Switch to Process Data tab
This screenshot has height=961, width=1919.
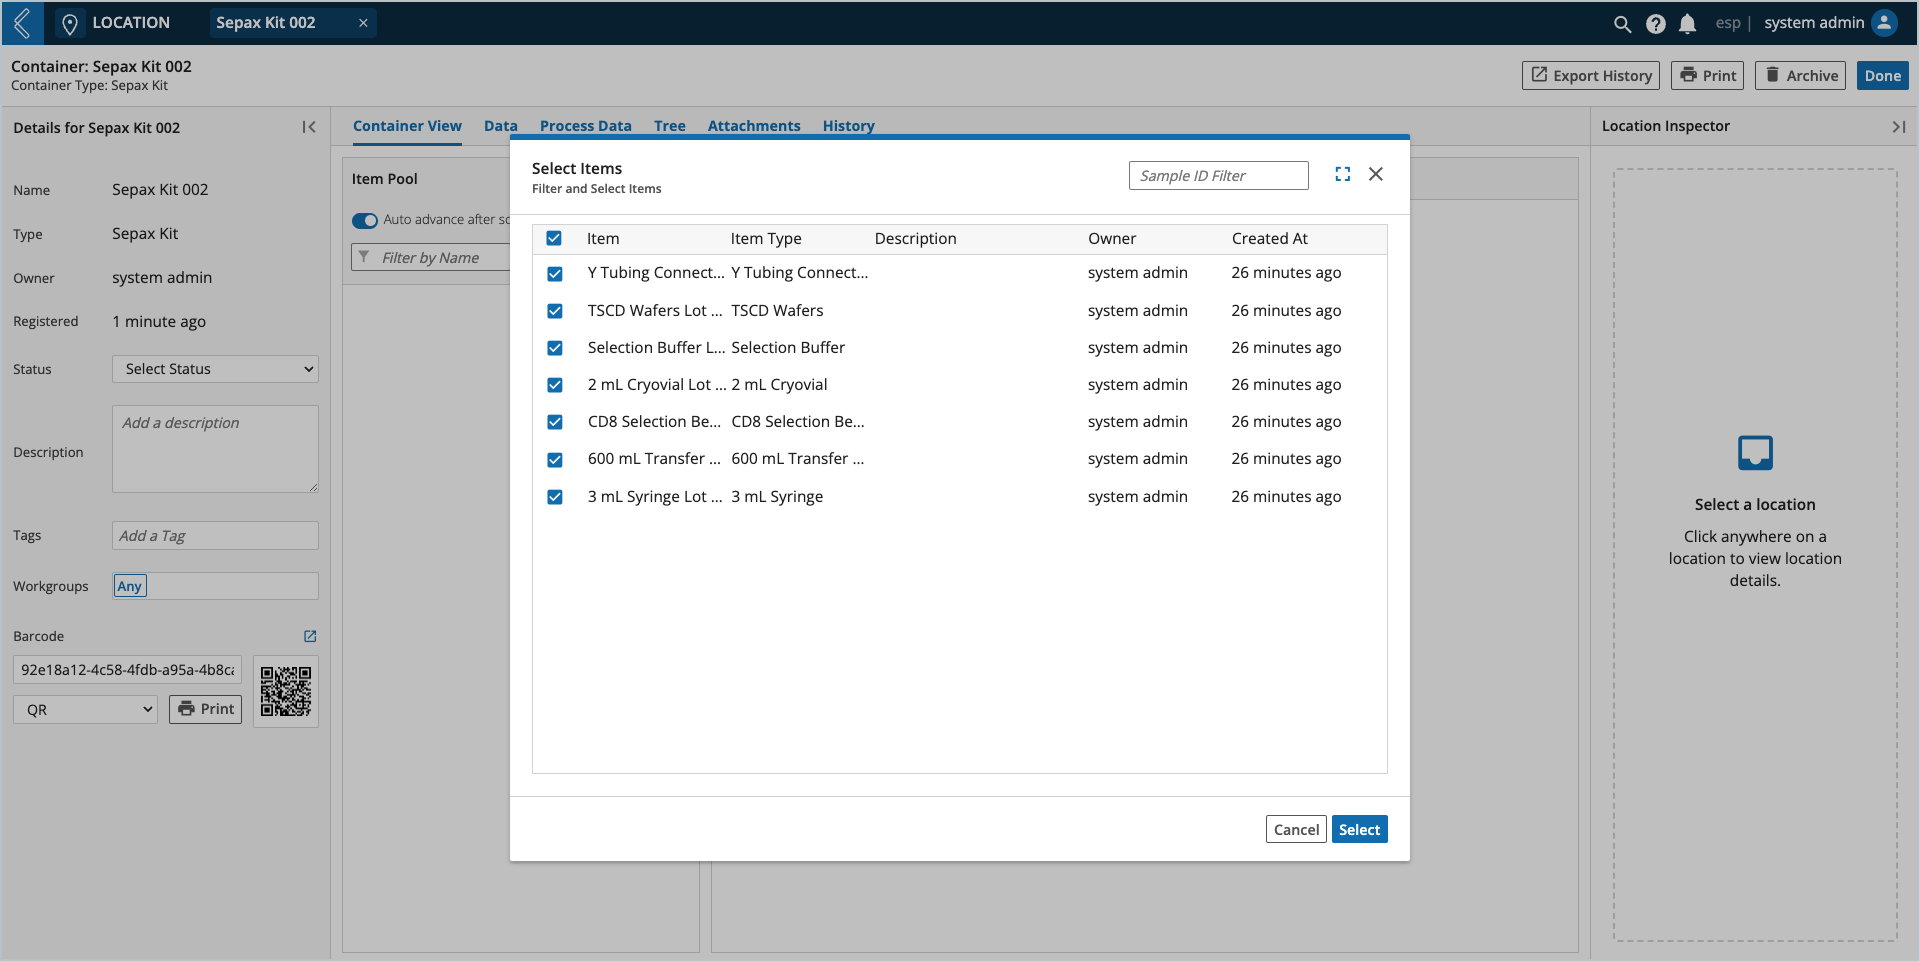[x=586, y=126]
